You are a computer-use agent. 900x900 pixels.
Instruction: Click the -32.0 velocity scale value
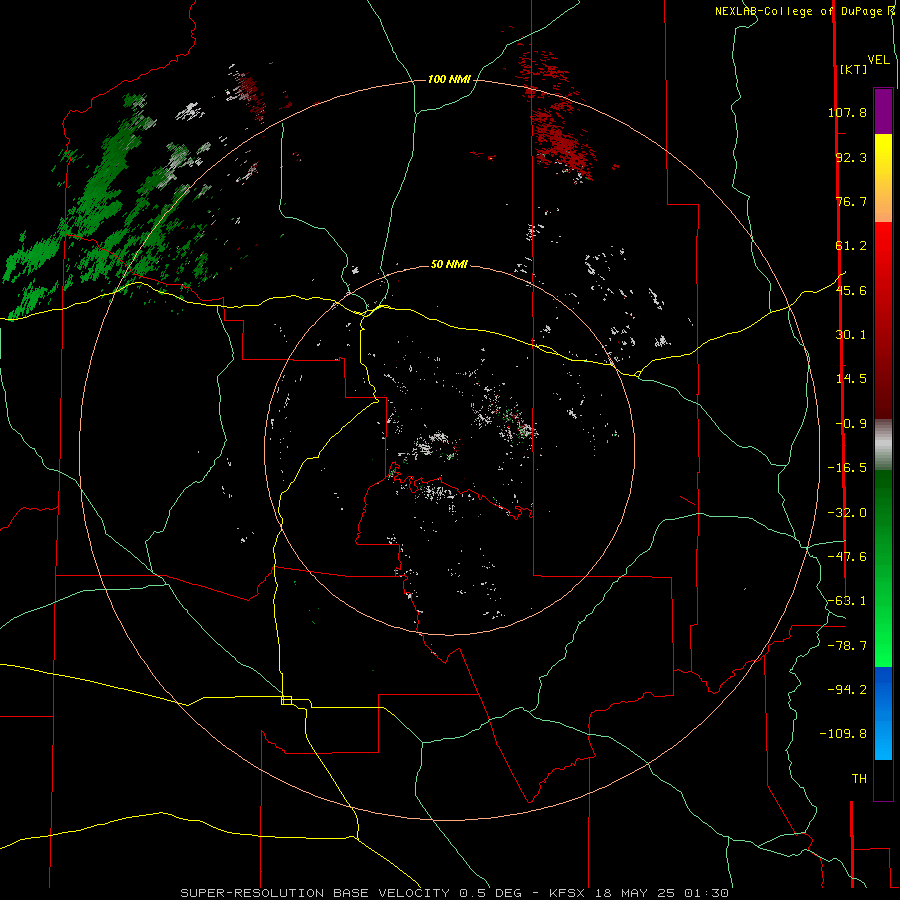[847, 513]
